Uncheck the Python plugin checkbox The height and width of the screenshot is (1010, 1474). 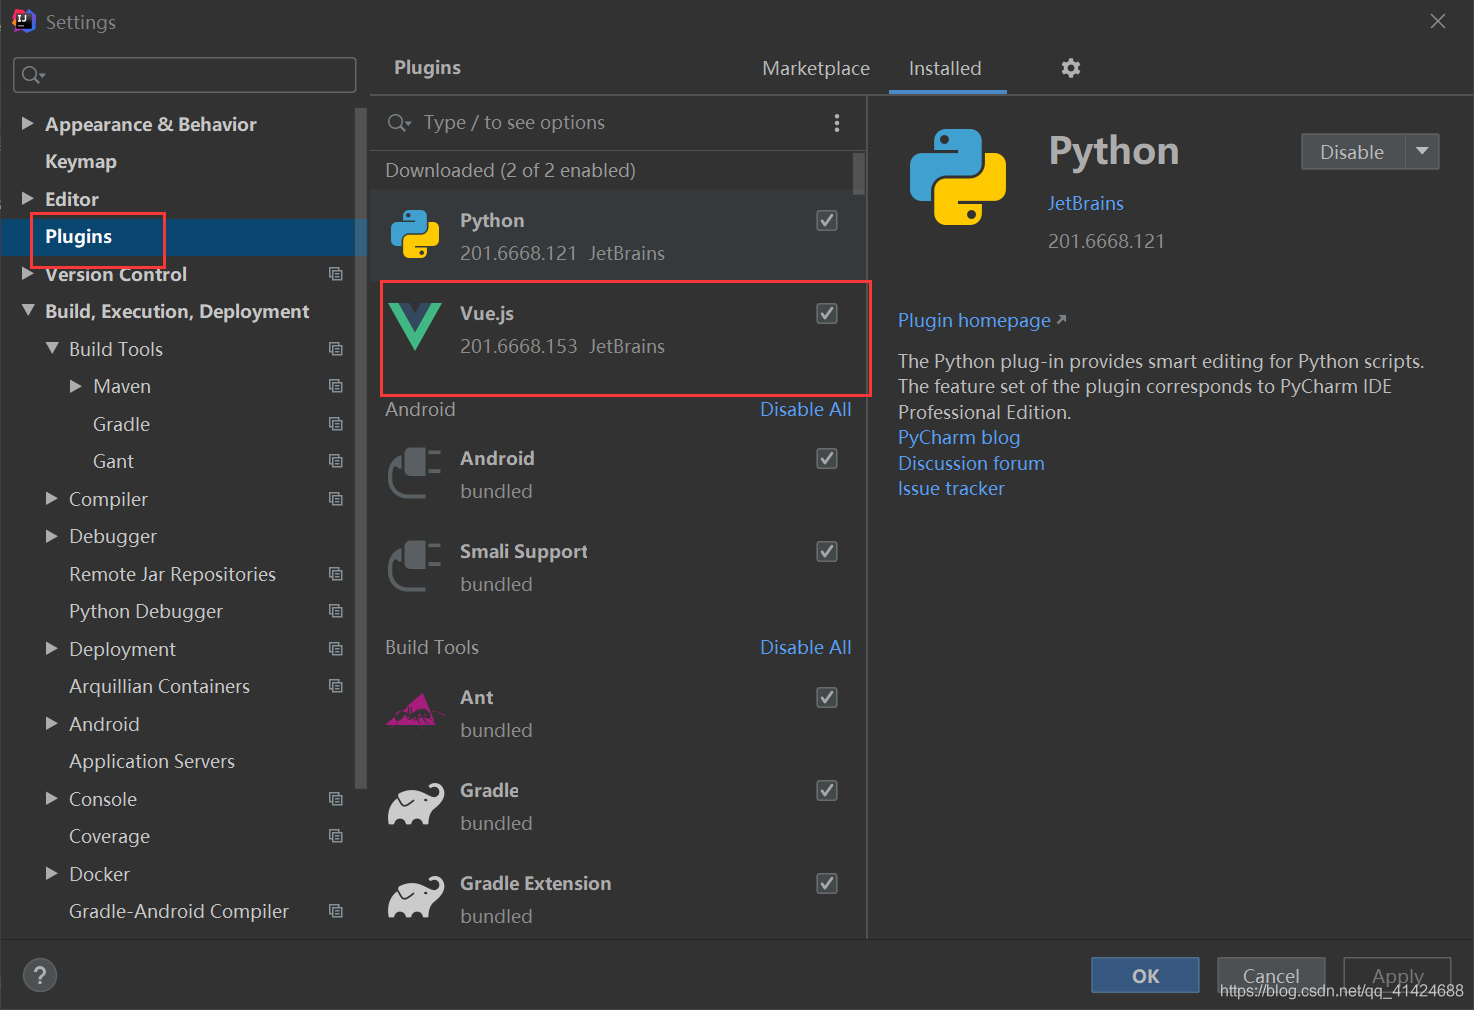point(827,220)
